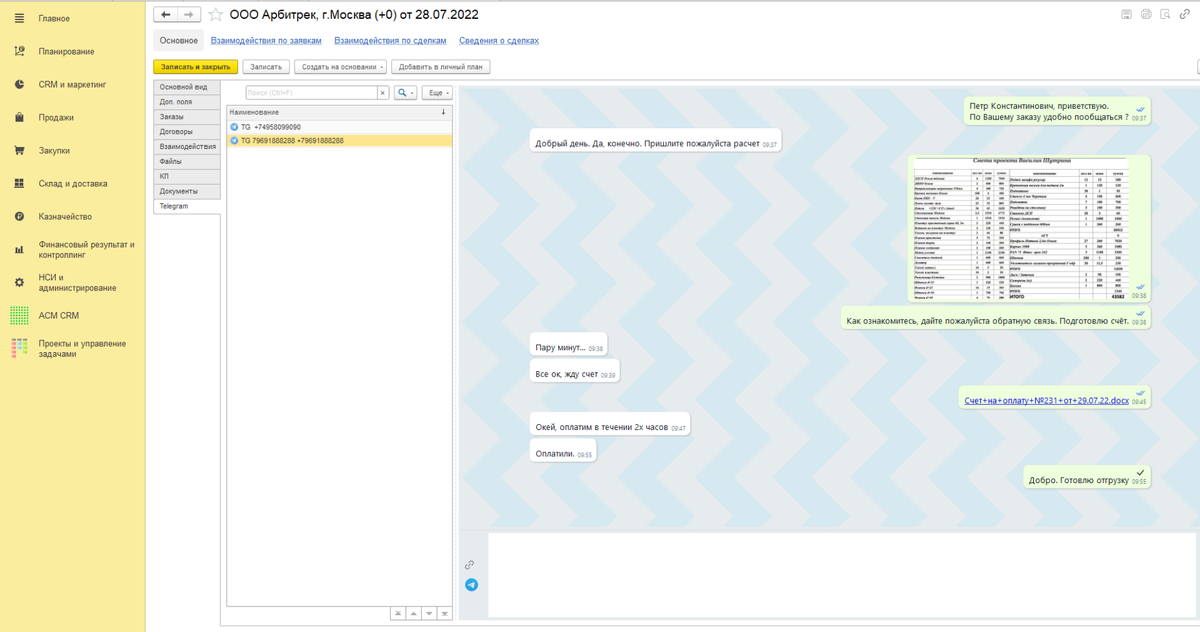This screenshot has width=1200, height=632.
Task: Click the Склад и доставка grid icon
Action: [19, 183]
